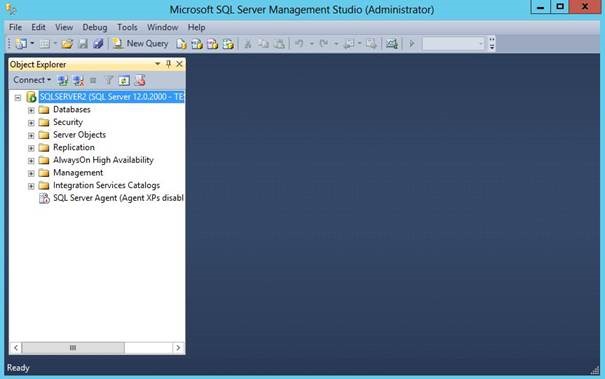Screen dimensions: 605x379
Task: Click the Copy icon in toolbar
Action: tap(264, 44)
